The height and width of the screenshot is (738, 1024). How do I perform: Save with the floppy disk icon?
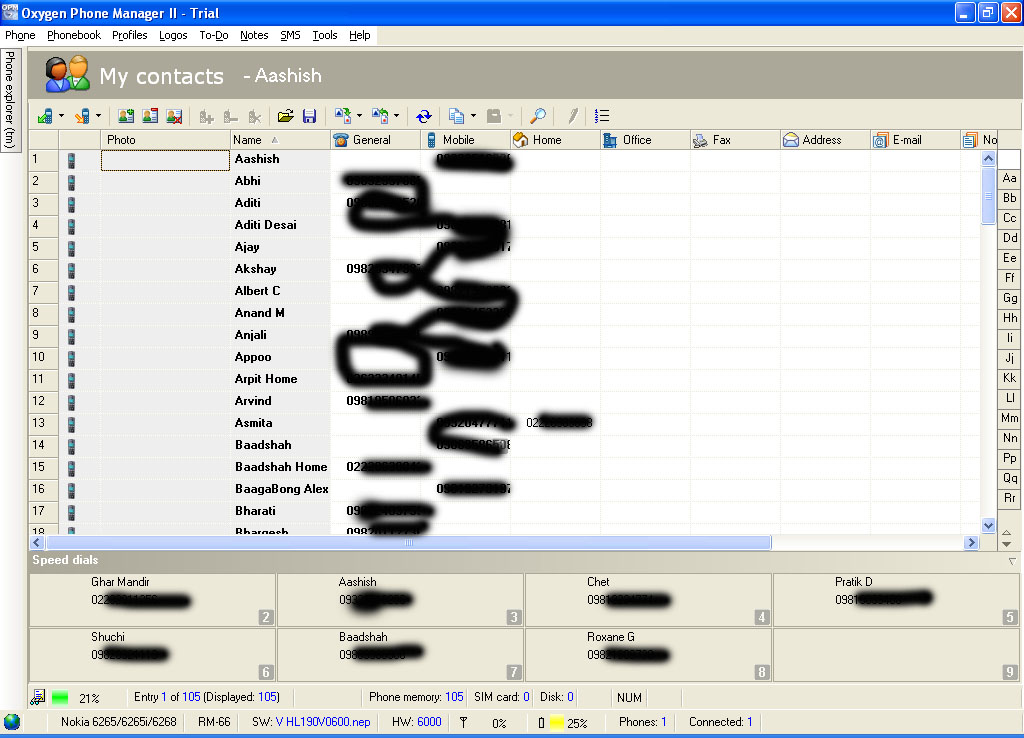(310, 116)
